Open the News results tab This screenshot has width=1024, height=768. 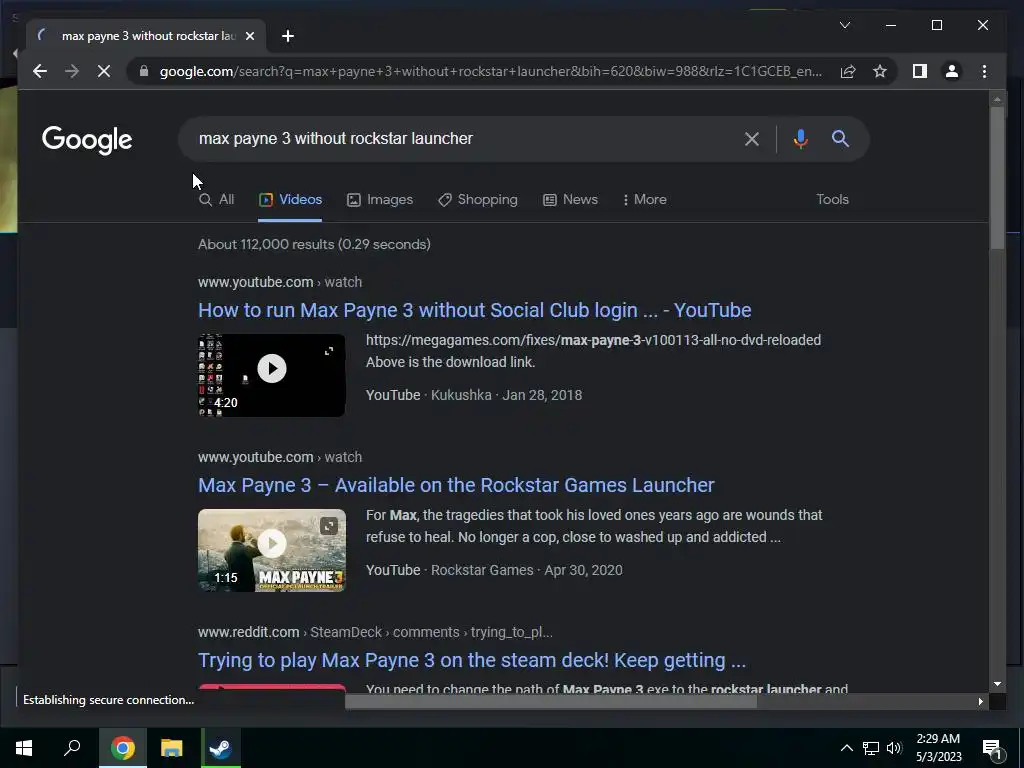pos(570,200)
